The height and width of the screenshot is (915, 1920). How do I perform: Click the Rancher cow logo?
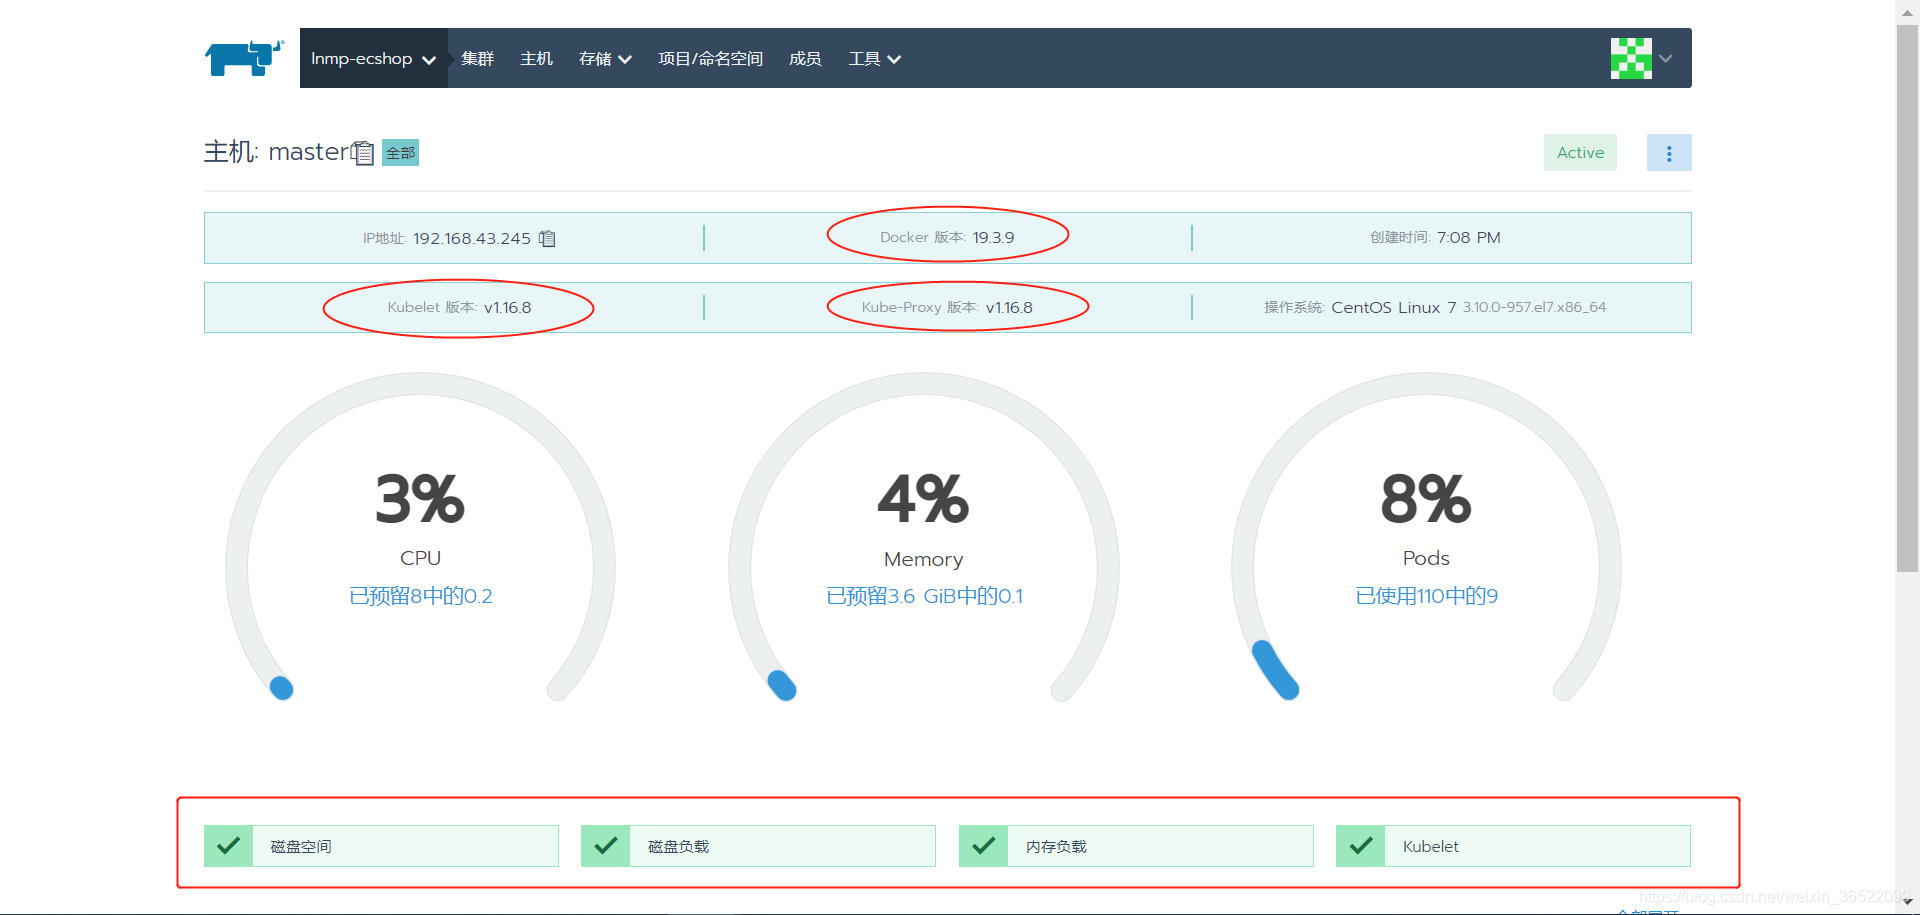(244, 58)
